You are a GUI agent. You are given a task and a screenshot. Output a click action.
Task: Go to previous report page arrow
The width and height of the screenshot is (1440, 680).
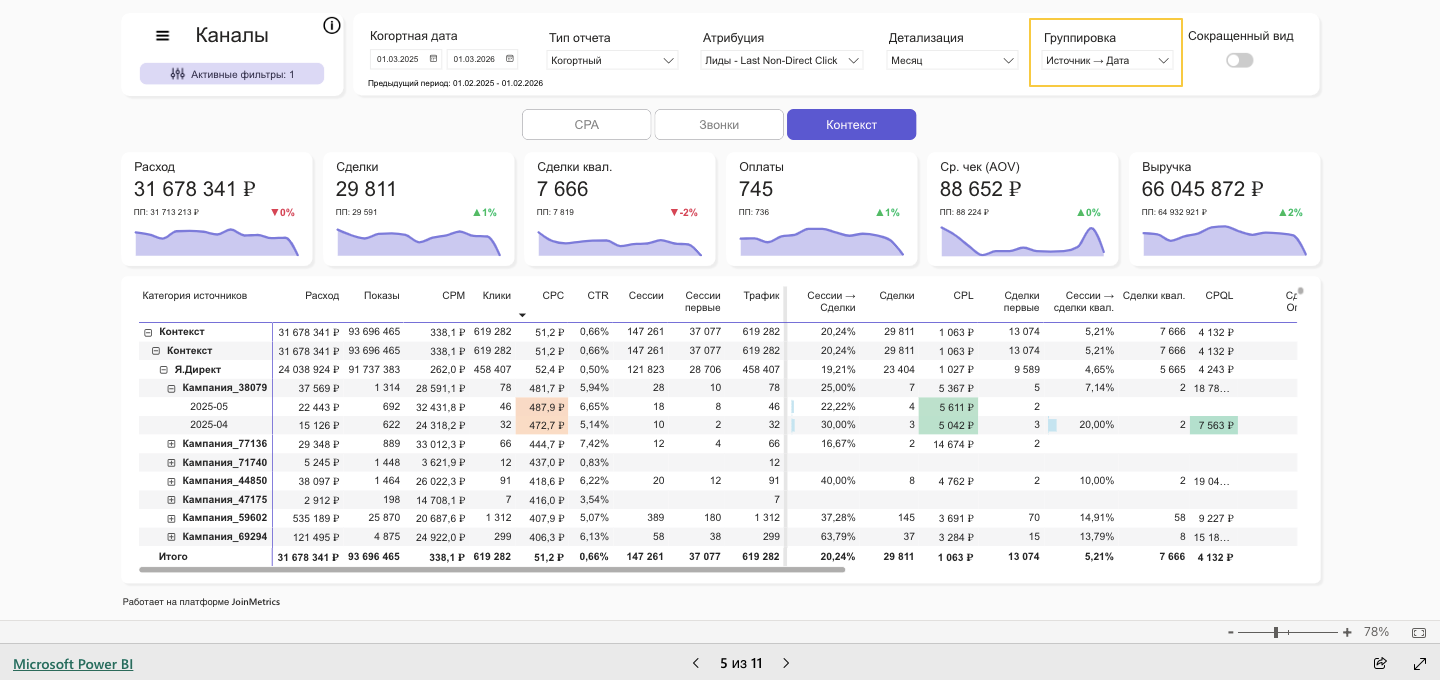point(696,663)
